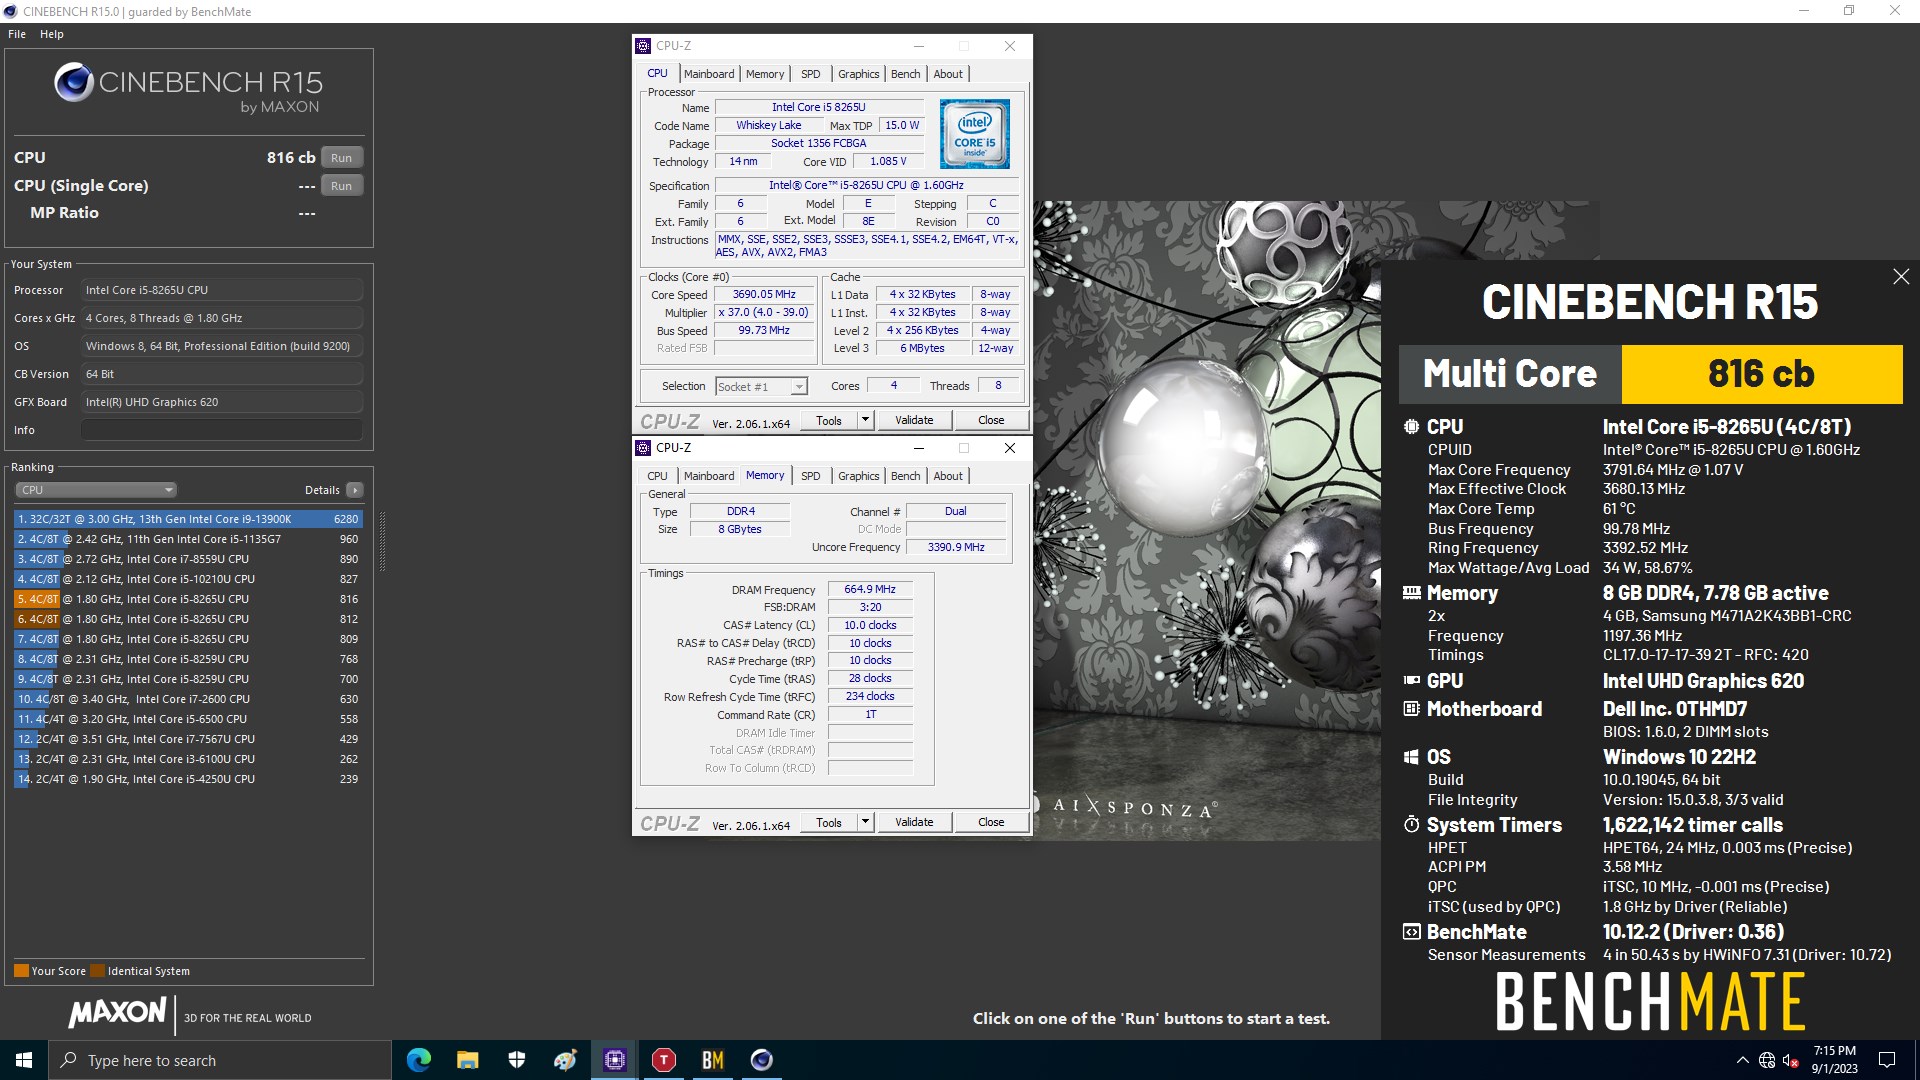Click Validate in lower CPU-Z window
1920x1080 pixels.
click(x=914, y=822)
